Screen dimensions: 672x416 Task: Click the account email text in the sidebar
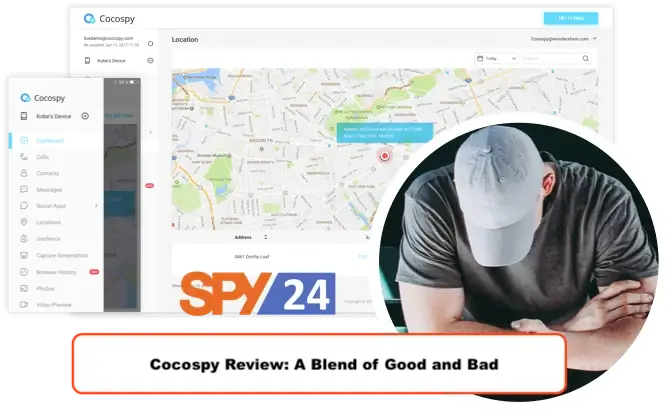click(x=108, y=38)
